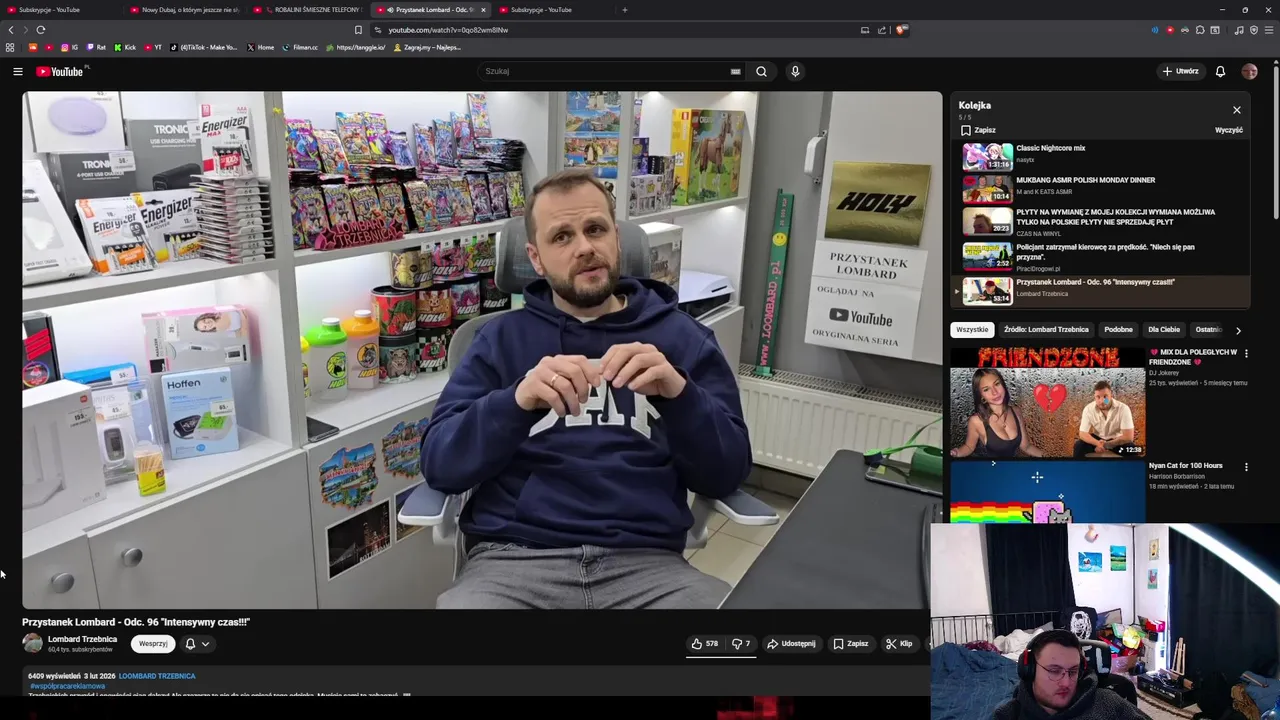The image size is (1280, 720).
Task: Open the Kick bookmark
Action: coord(124,47)
